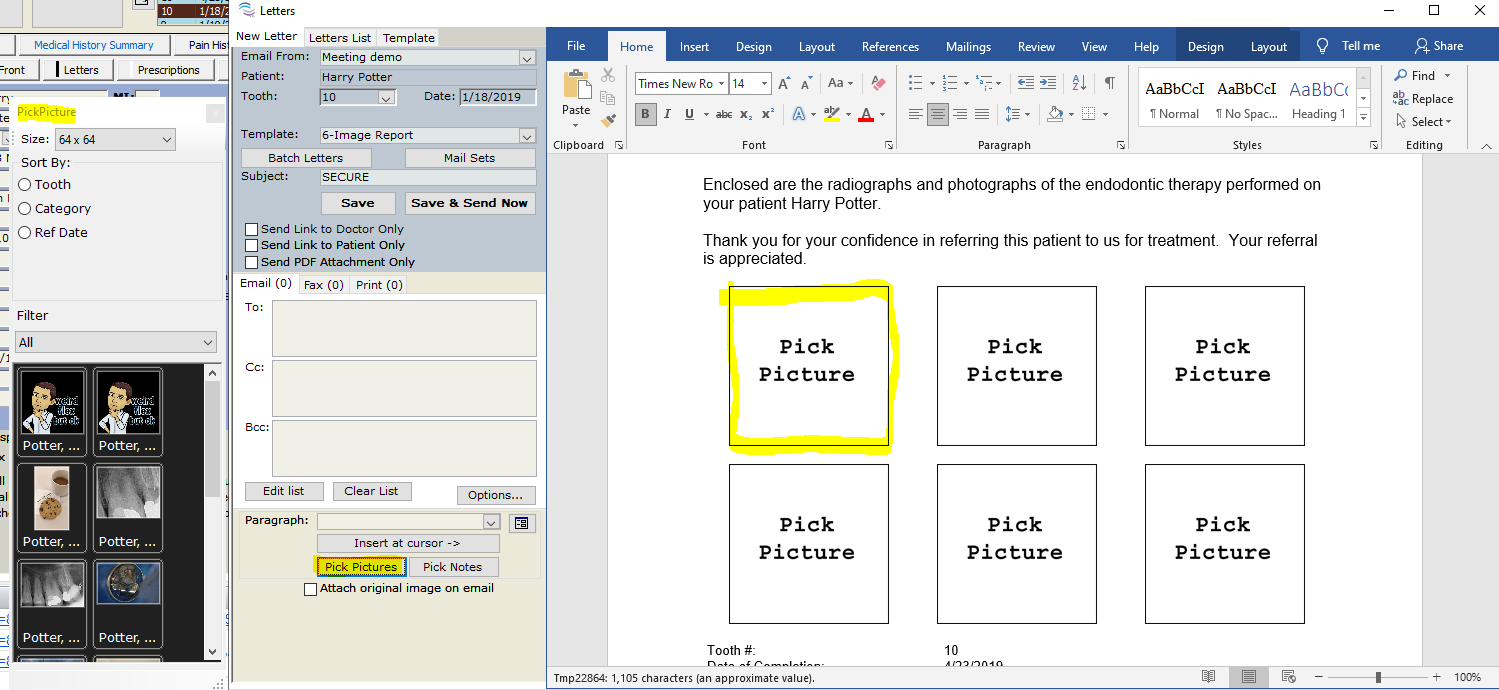This screenshot has width=1499, height=690.
Task: Click the paragraph editor icon beside Paragraph dropdown
Action: 520,523
